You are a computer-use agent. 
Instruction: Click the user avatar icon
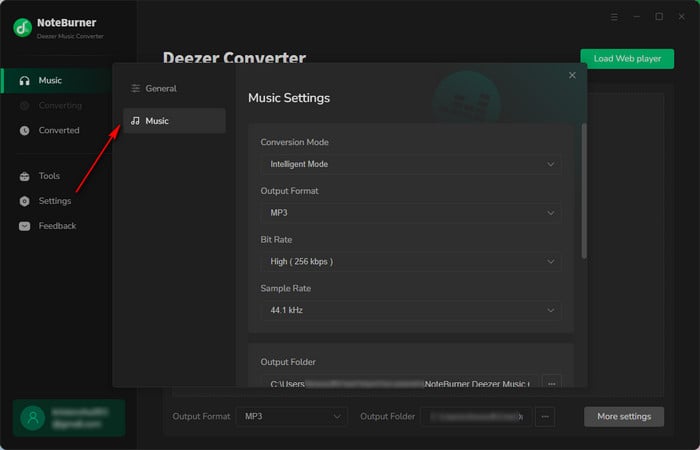33,418
